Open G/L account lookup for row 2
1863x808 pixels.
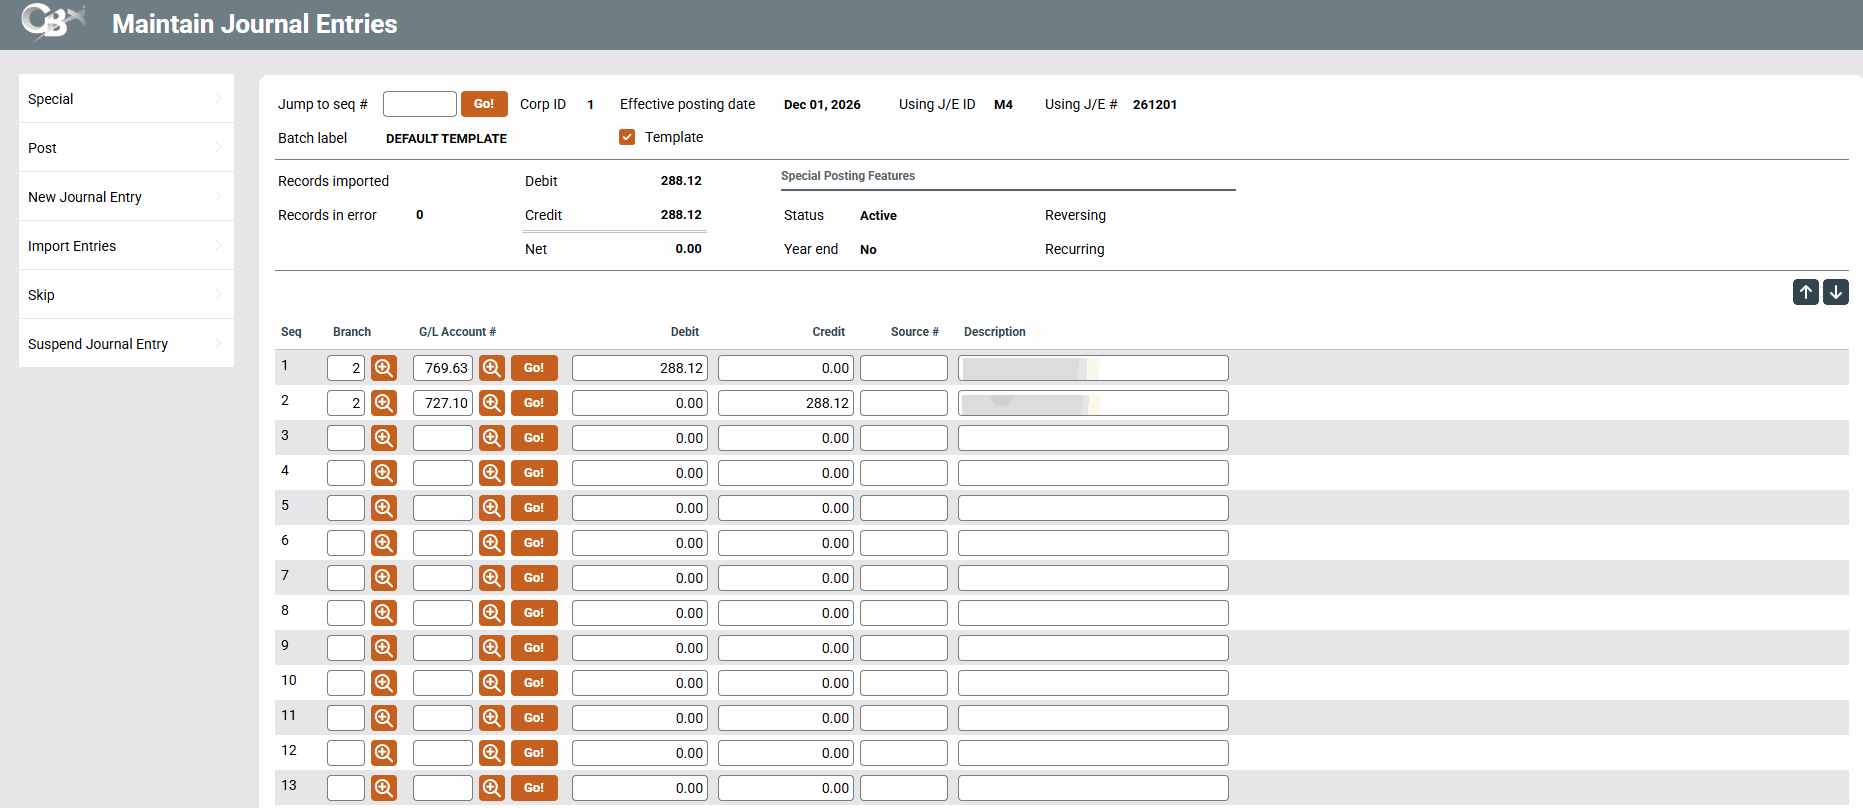pos(491,403)
